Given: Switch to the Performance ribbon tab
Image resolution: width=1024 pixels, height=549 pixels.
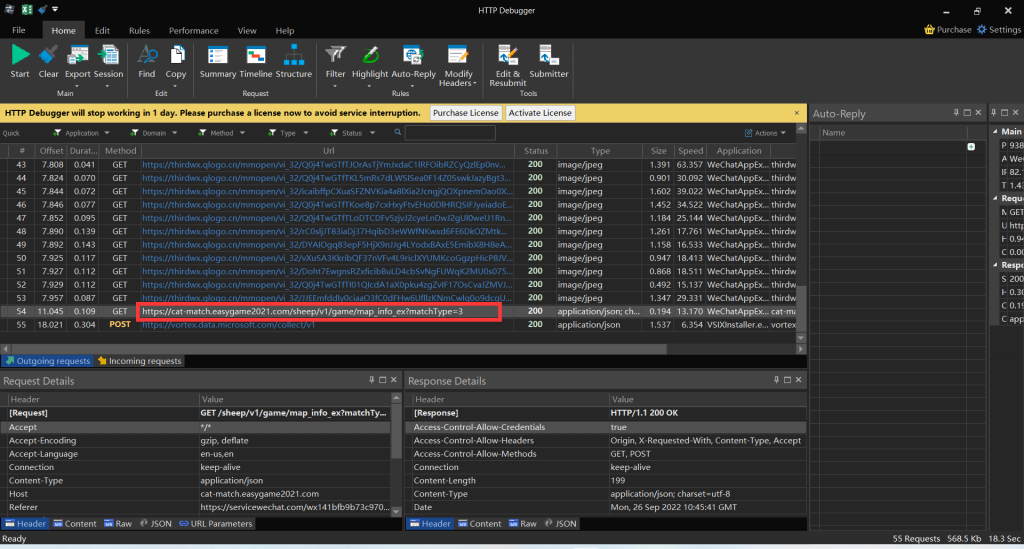Looking at the screenshot, I should tap(193, 31).
